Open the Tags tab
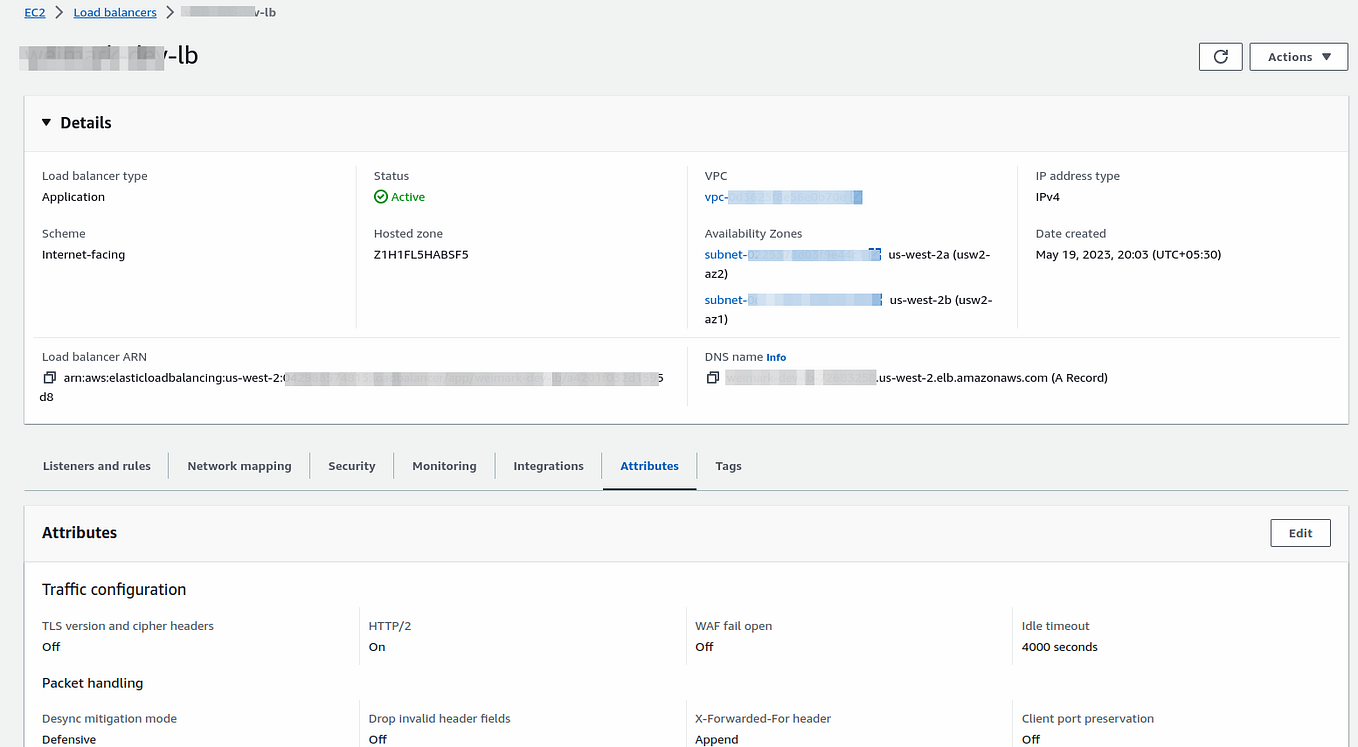This screenshot has height=747, width=1358. tap(728, 465)
